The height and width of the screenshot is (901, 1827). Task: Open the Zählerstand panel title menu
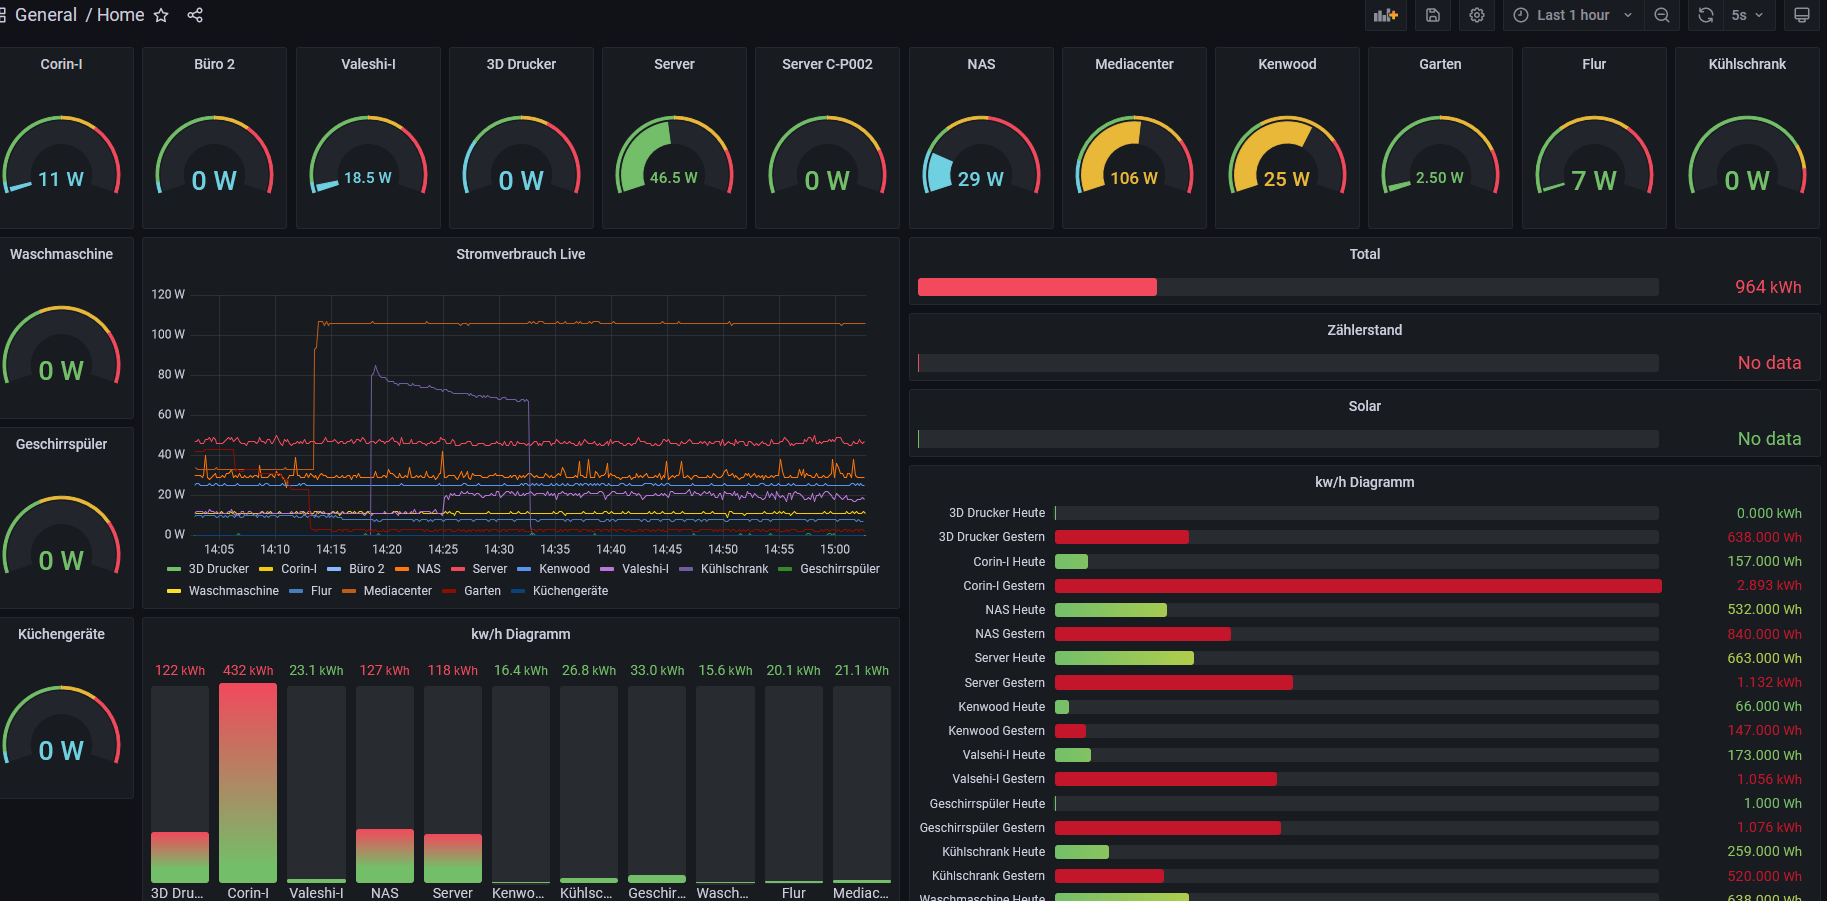(x=1365, y=330)
